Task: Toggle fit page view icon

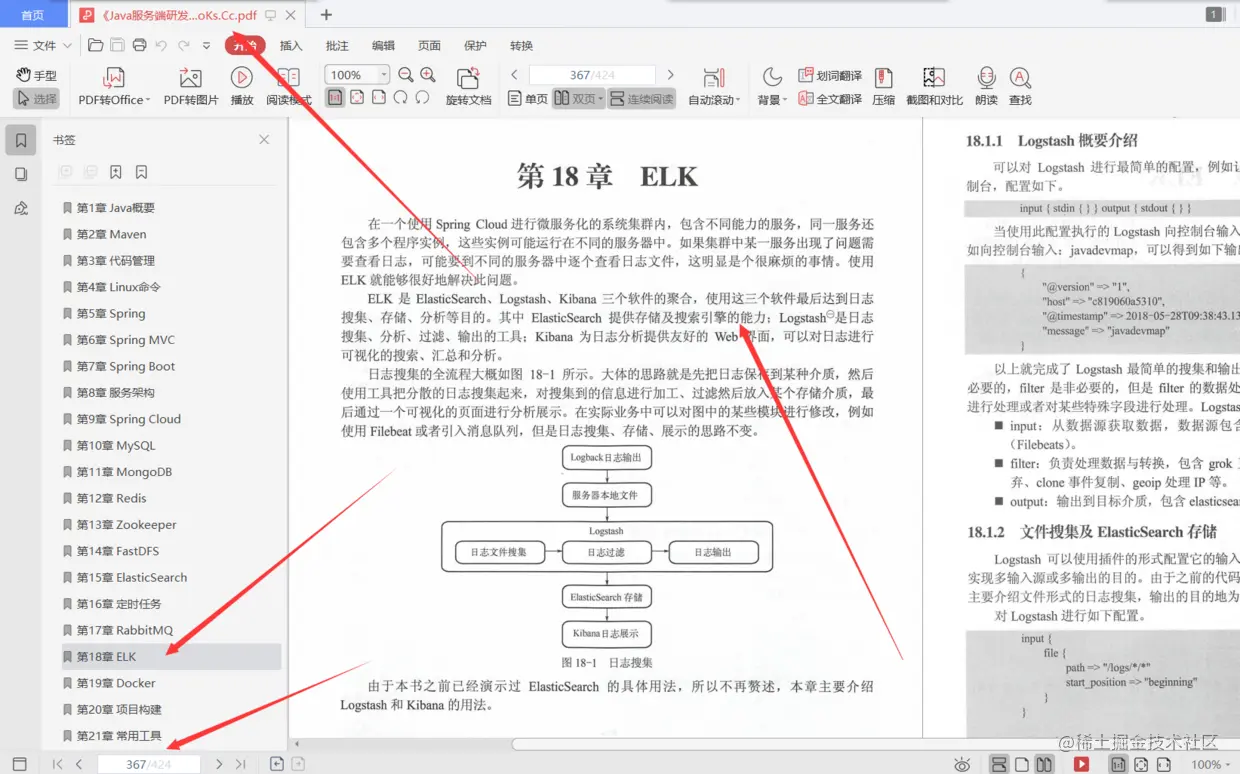Action: pos(357,98)
